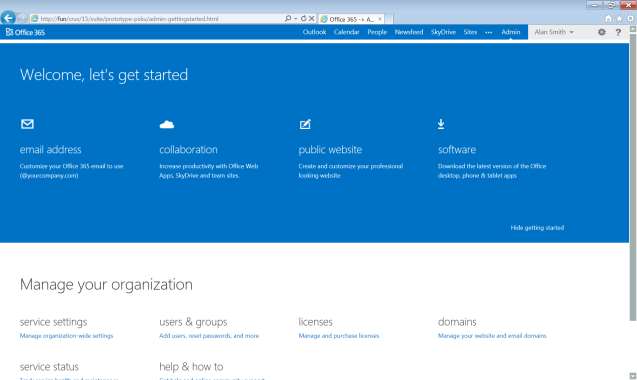Click the scrollbar up arrow
637x380 pixels.
click(633, 29)
